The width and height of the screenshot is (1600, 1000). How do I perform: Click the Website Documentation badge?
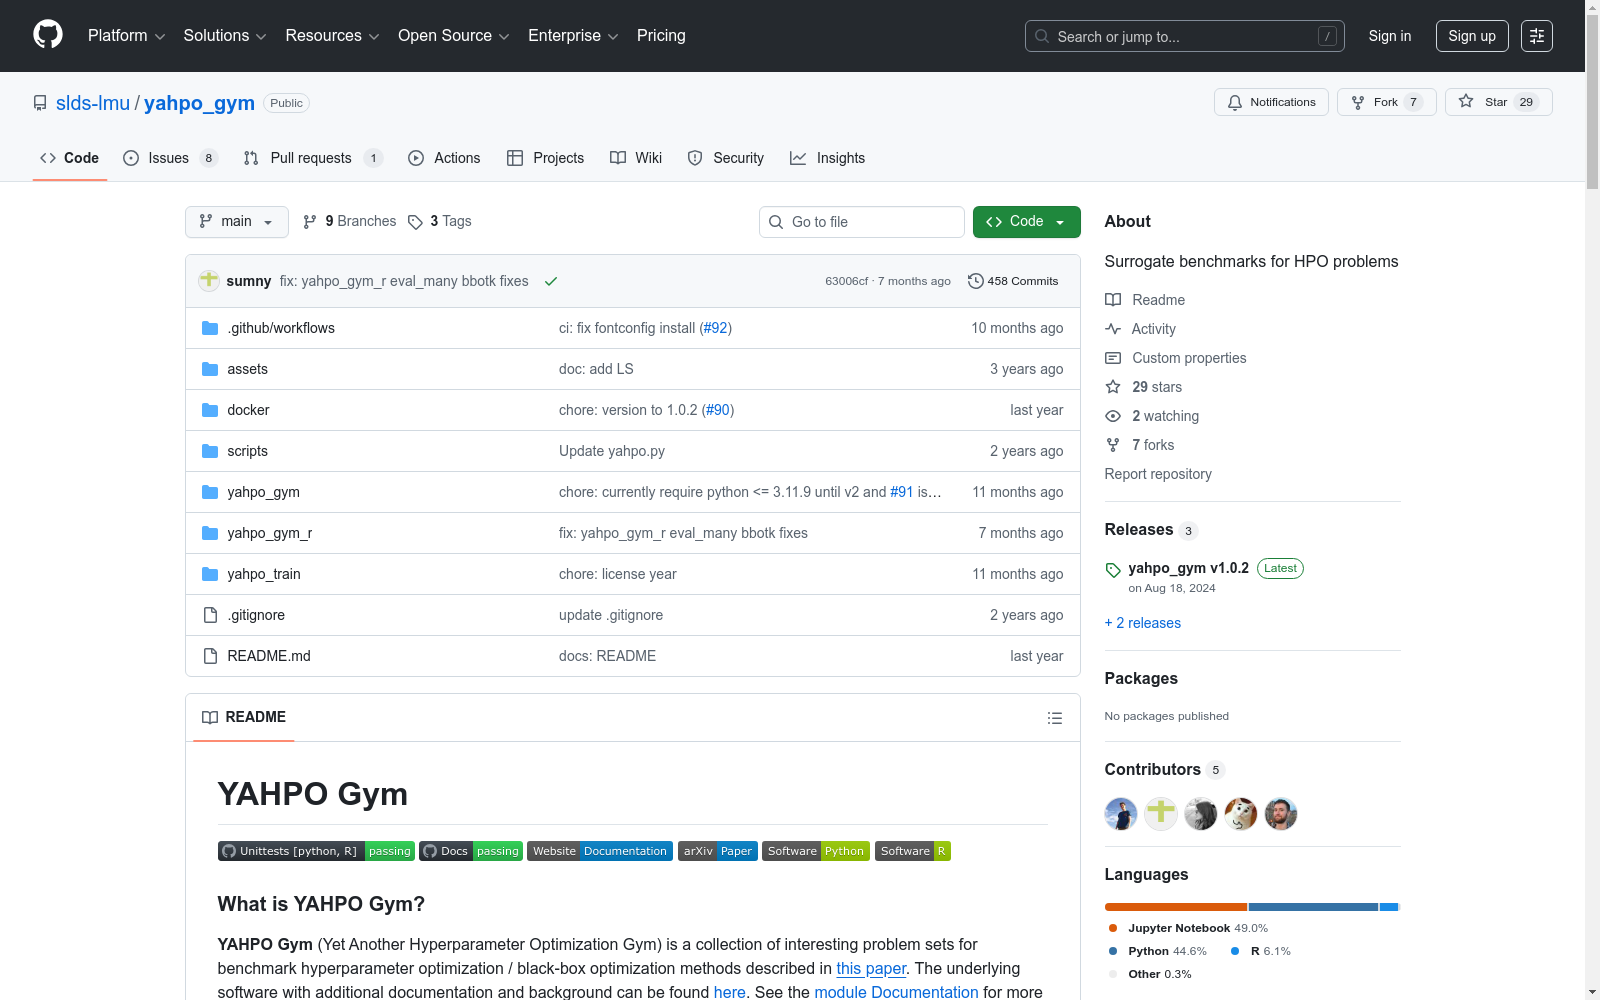pos(600,851)
